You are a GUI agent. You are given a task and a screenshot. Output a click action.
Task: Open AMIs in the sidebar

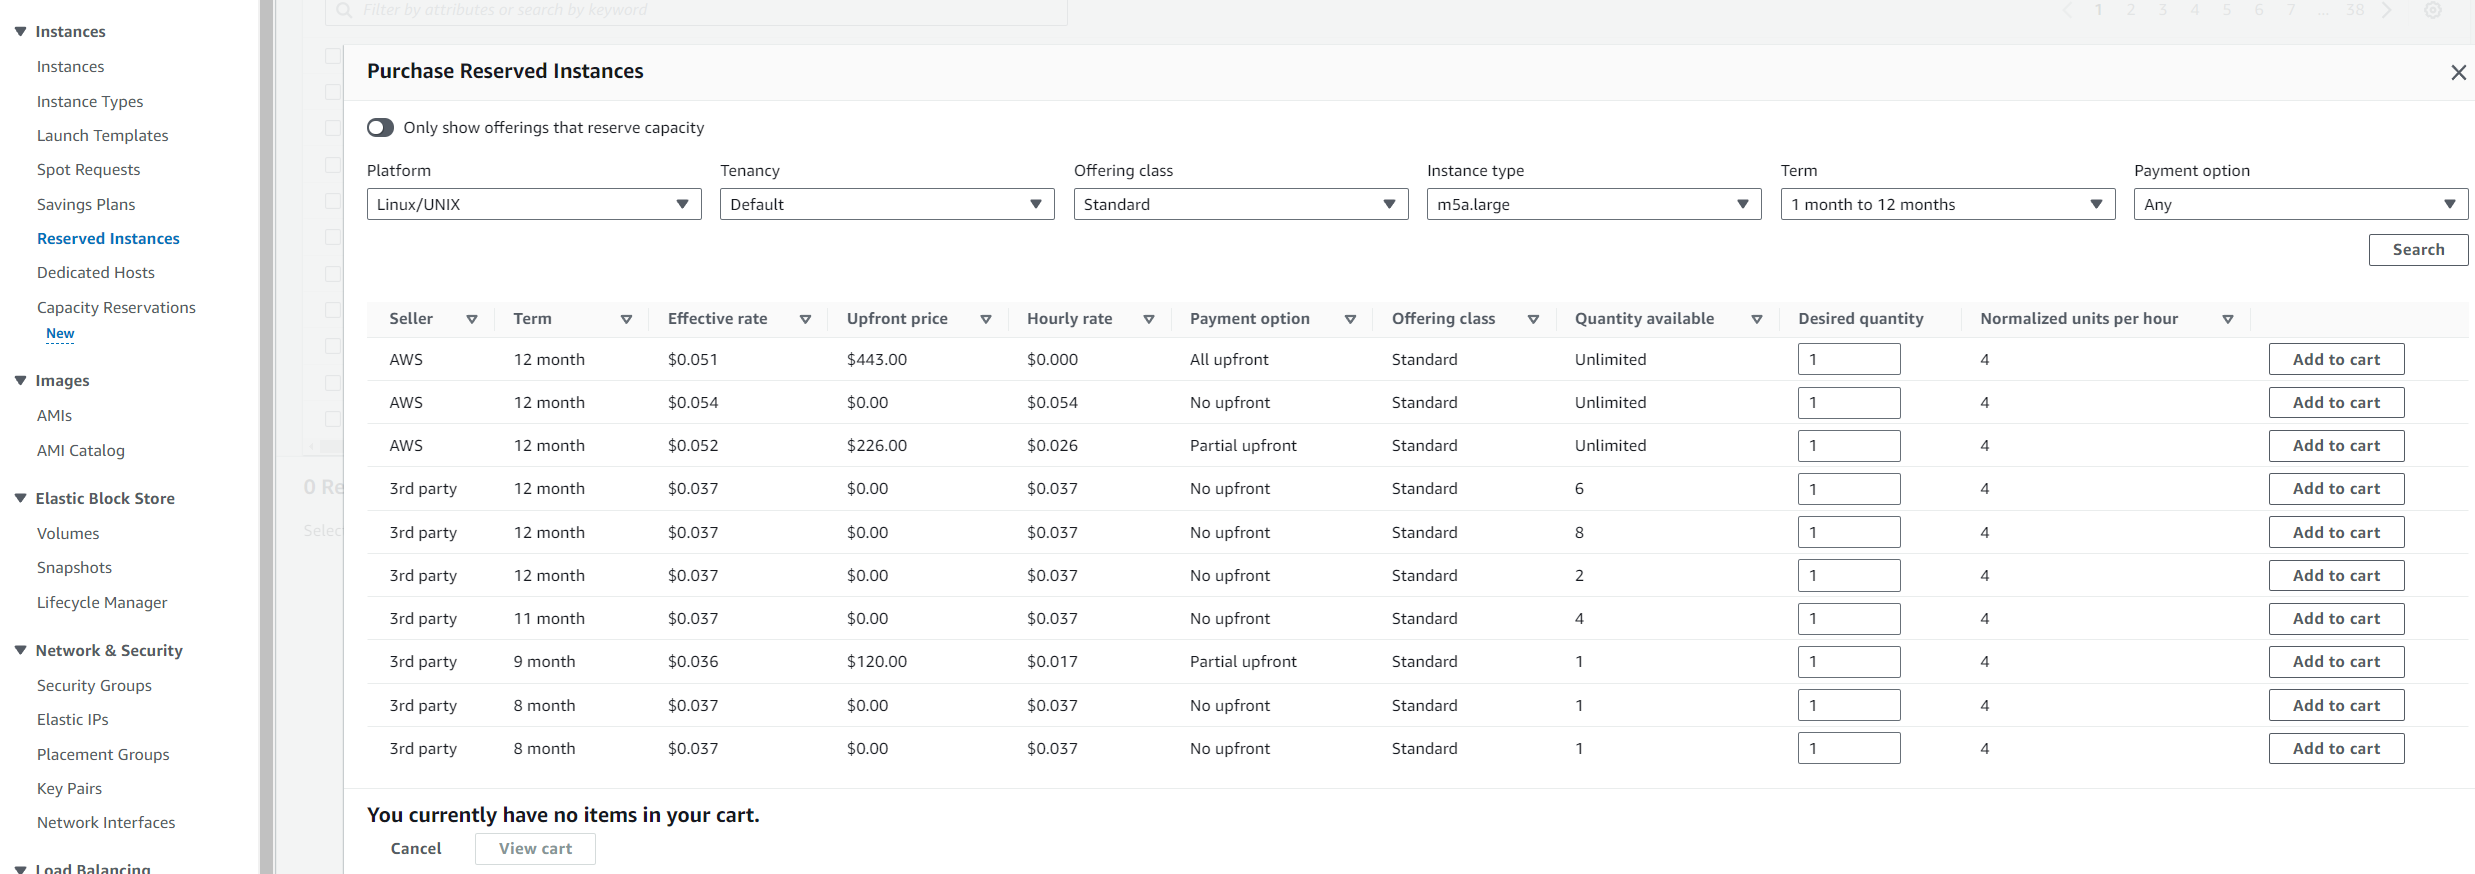54,415
